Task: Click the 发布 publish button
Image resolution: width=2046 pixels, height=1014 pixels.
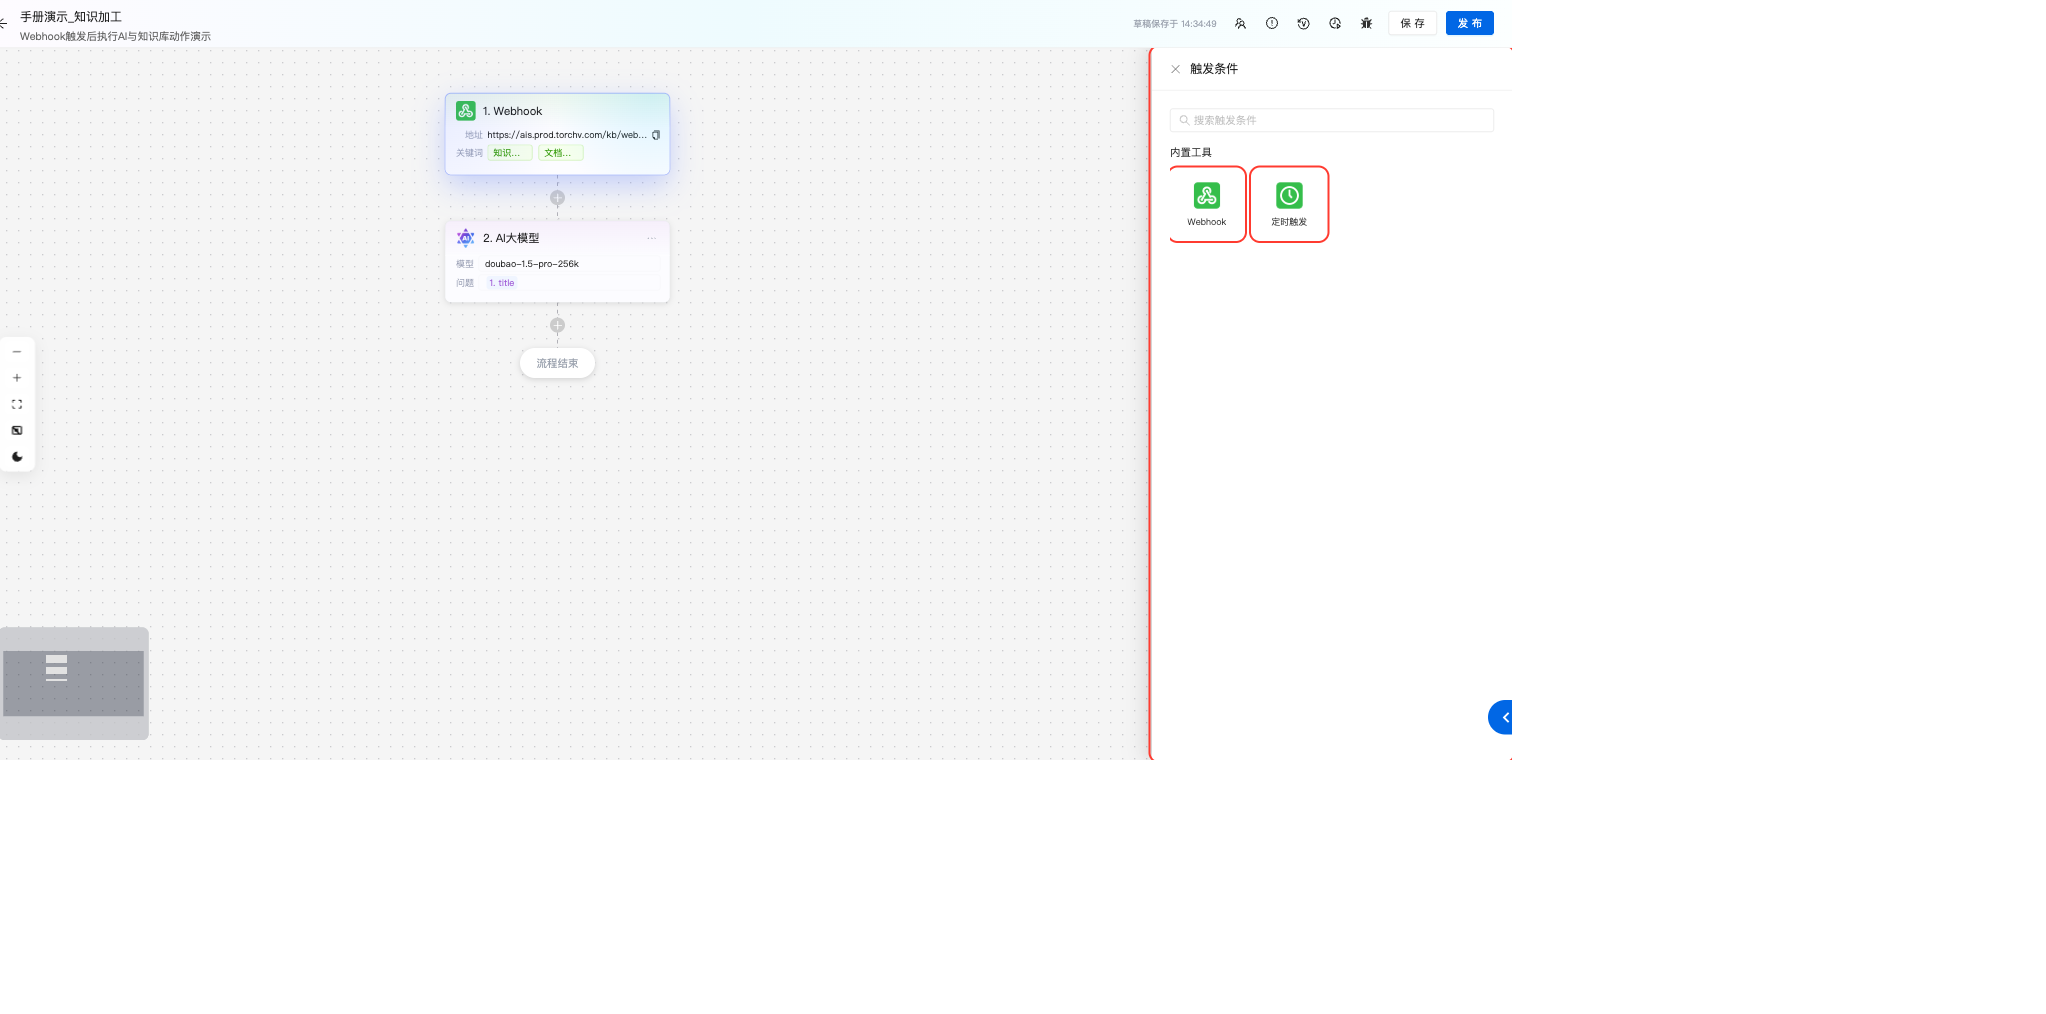Action: point(1469,23)
